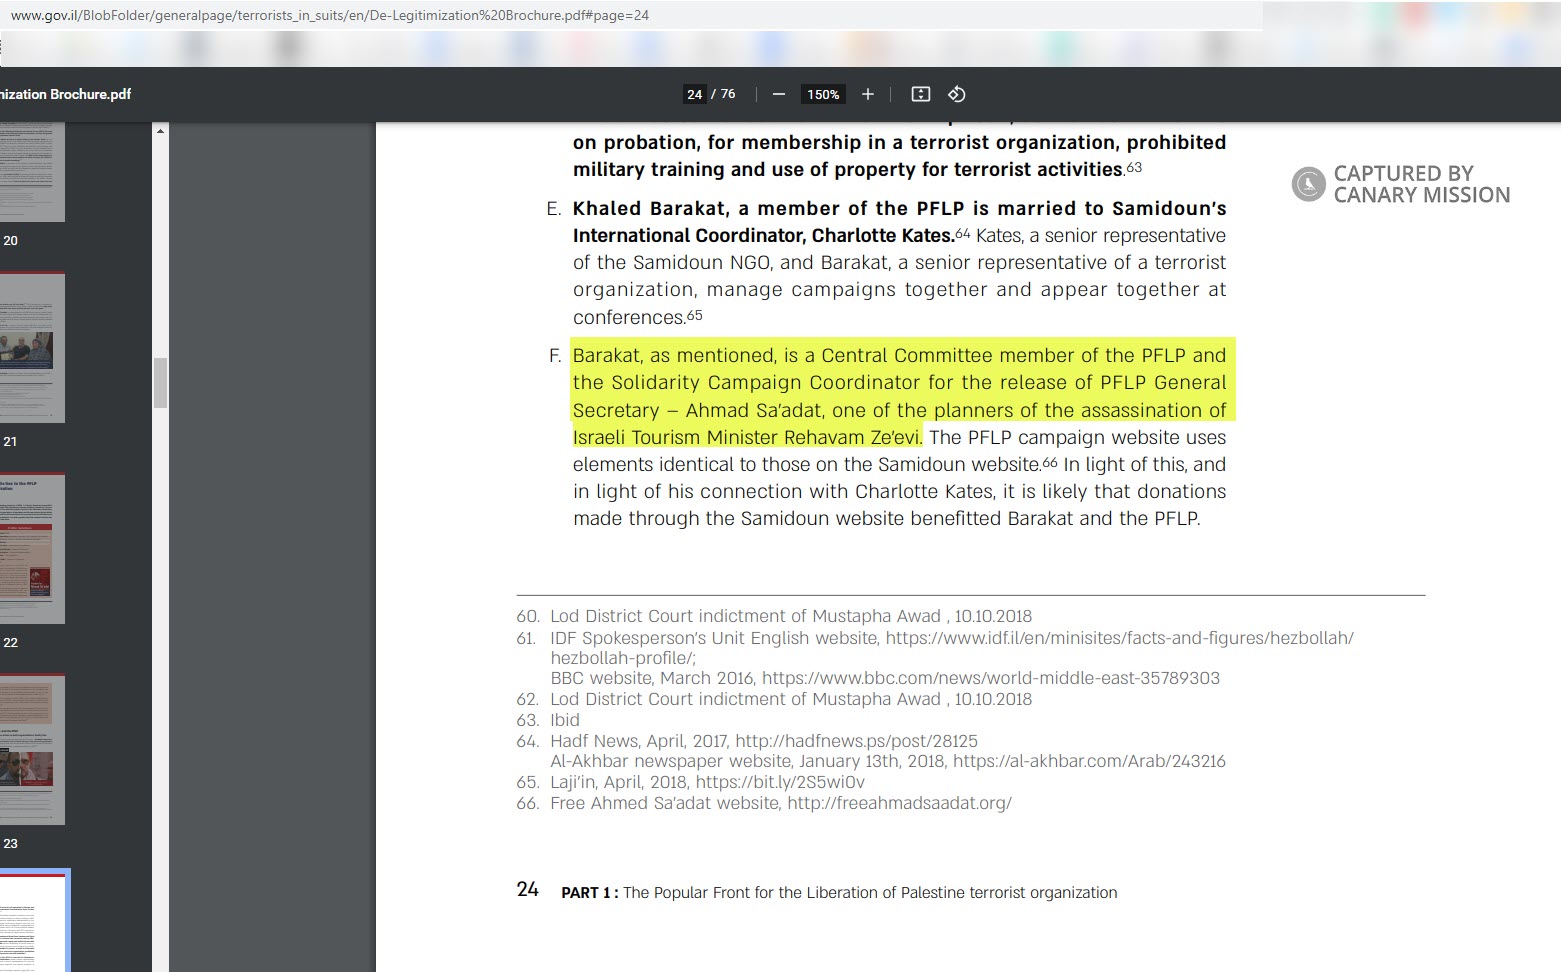Click footnote marker 63 superscript

pyautogui.click(x=1134, y=167)
